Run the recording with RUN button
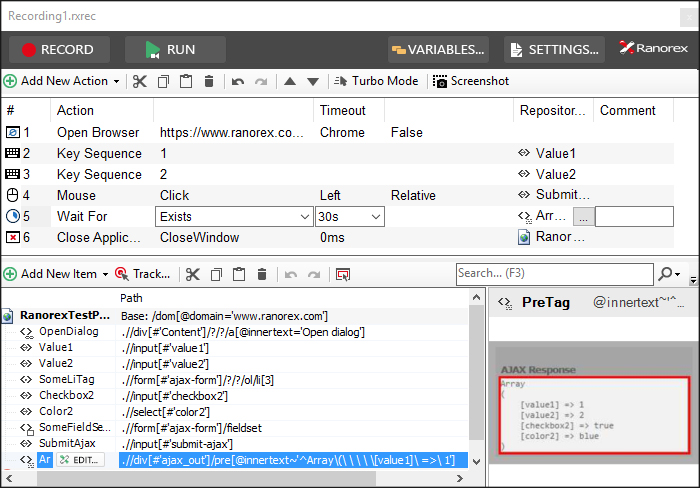The height and width of the screenshot is (488, 700). (x=175, y=50)
